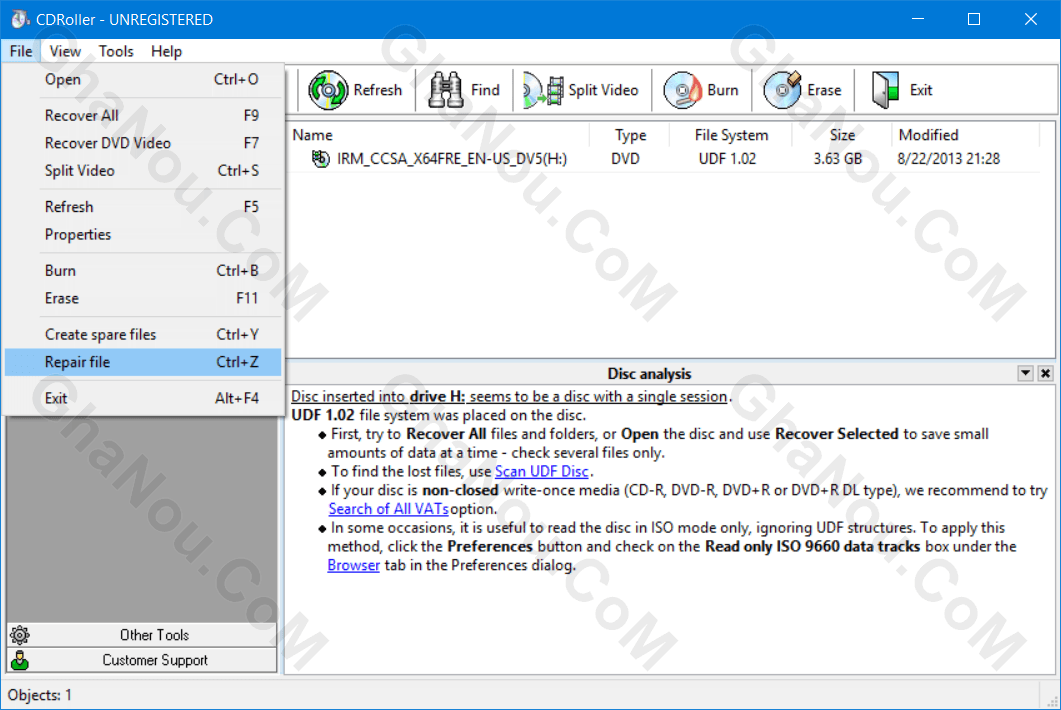Image resolution: width=1061 pixels, height=710 pixels.
Task: Select Recover DVD Video menu entry
Action: [143, 143]
